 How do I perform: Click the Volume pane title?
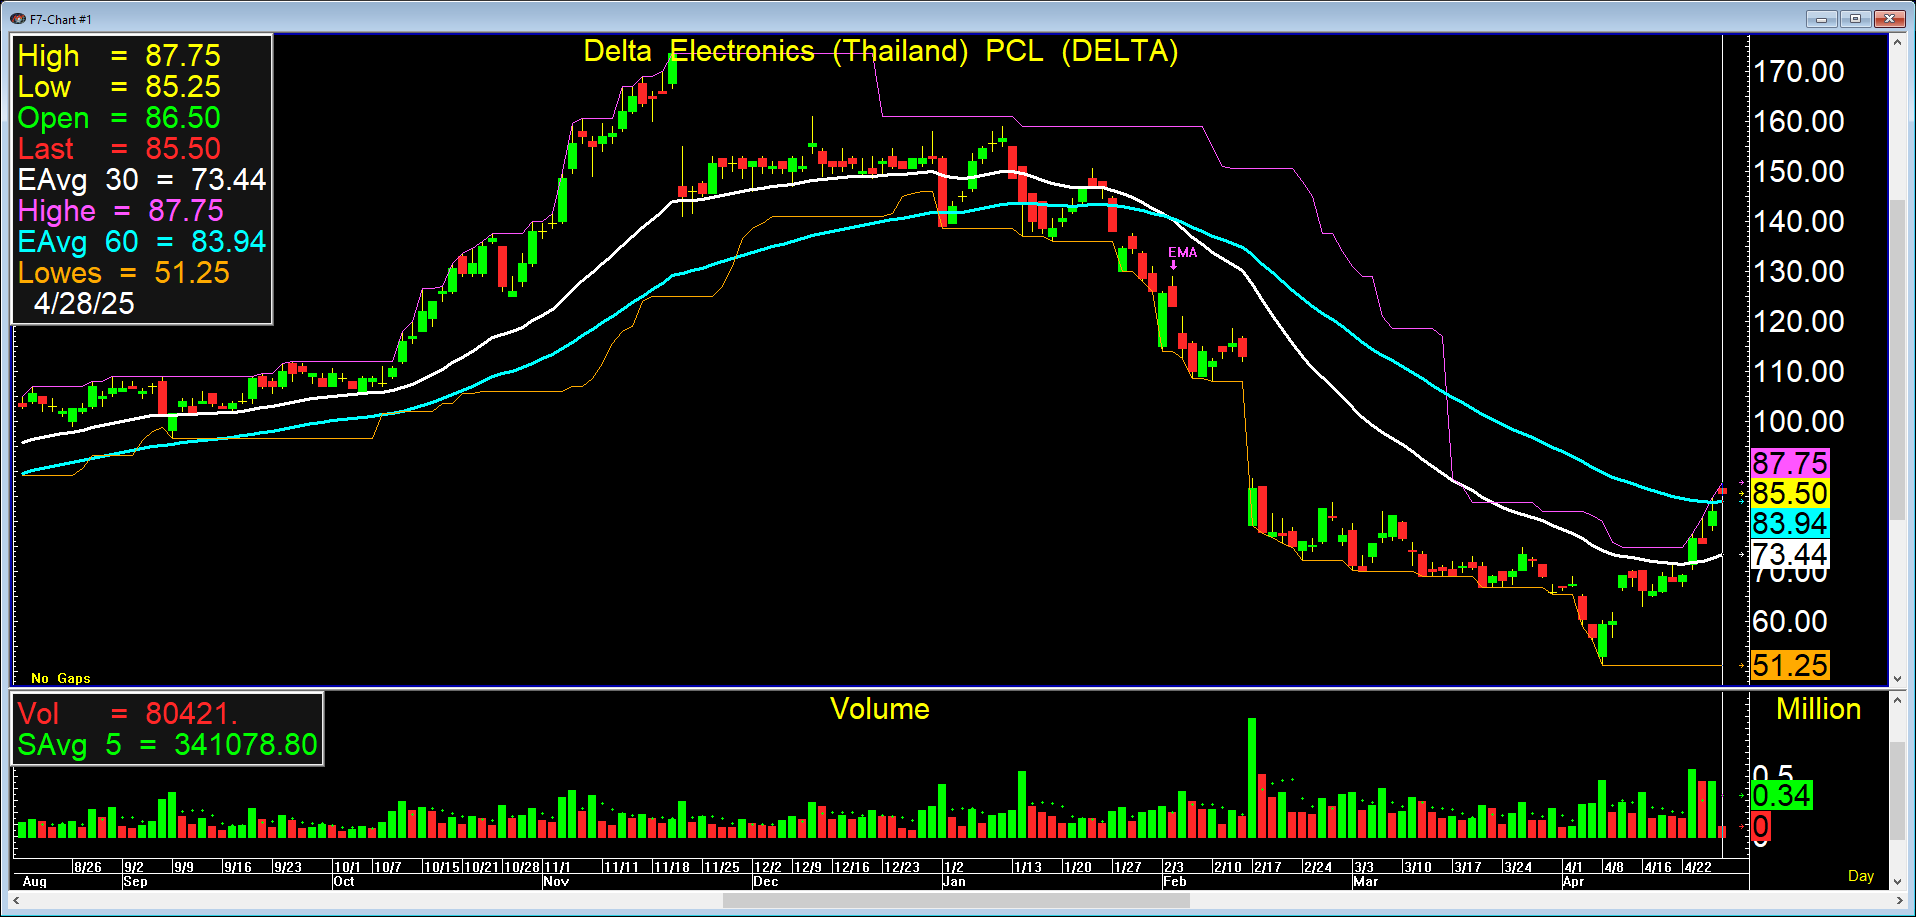tap(880, 709)
